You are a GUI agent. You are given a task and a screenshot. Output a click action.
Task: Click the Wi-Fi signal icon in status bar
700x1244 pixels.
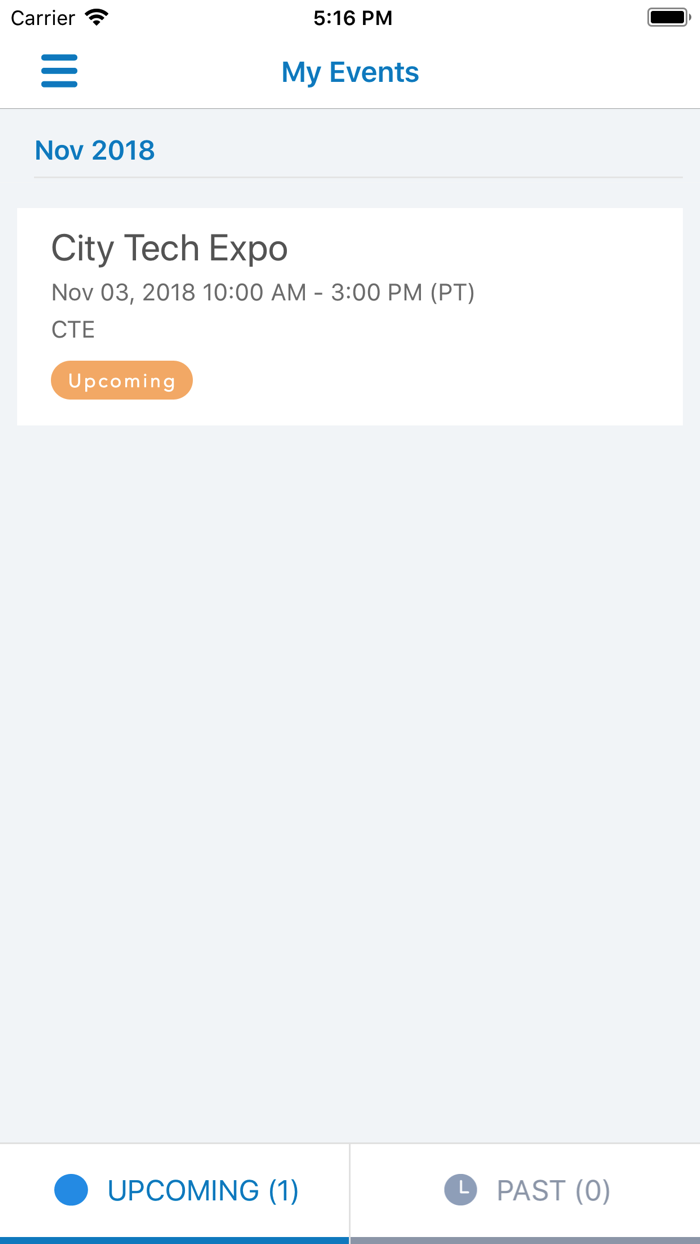[x=97, y=16]
